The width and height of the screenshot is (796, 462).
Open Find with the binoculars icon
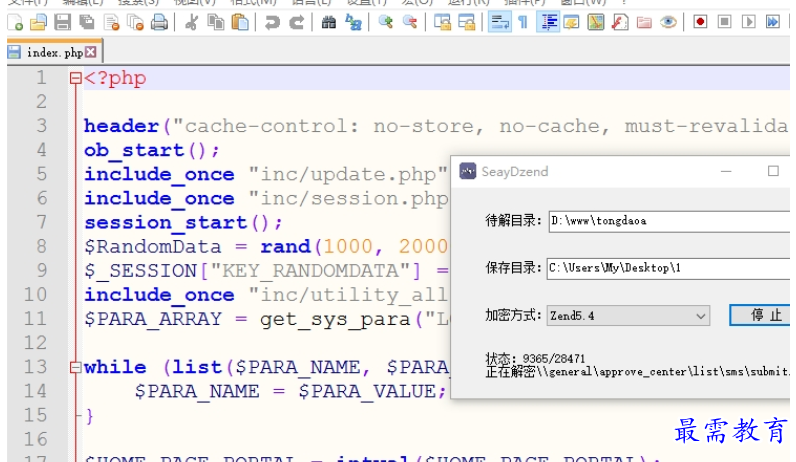(329, 21)
